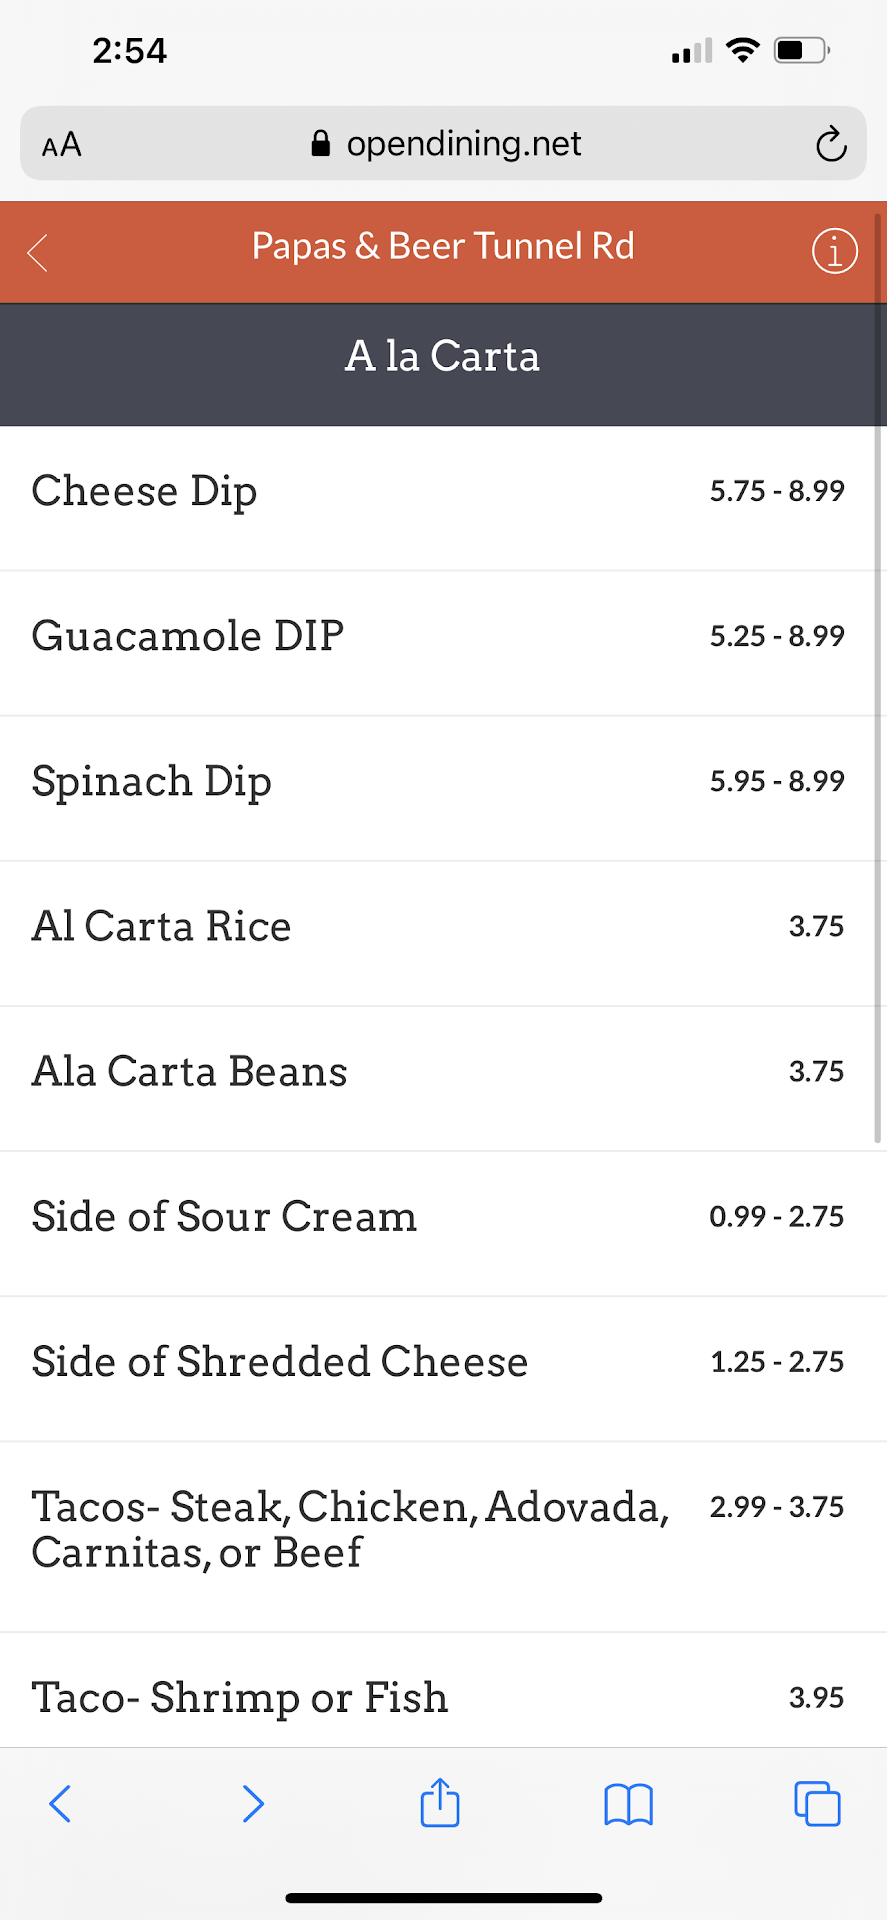The width and height of the screenshot is (887, 1920).
Task: Open the restaurant info icon
Action: [834, 251]
